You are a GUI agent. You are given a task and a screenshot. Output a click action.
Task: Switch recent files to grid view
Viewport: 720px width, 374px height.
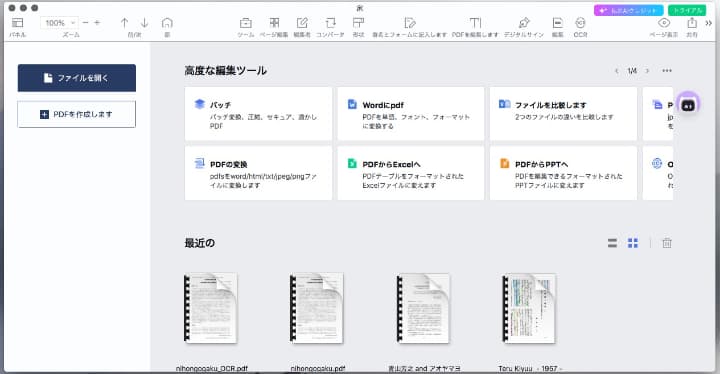pyautogui.click(x=633, y=243)
